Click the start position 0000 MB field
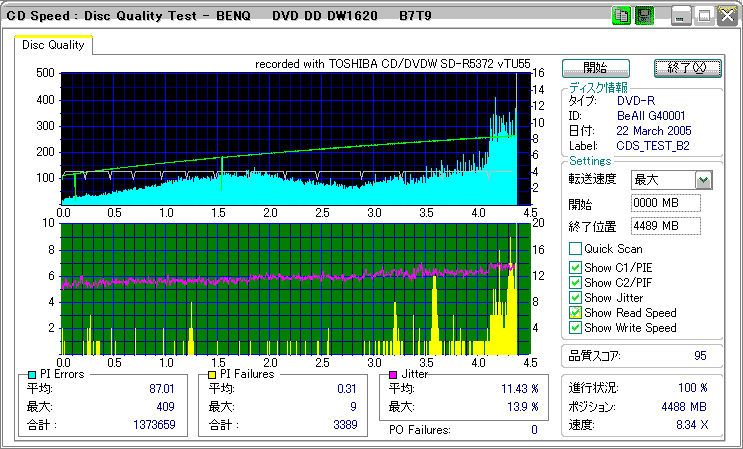 665,203
